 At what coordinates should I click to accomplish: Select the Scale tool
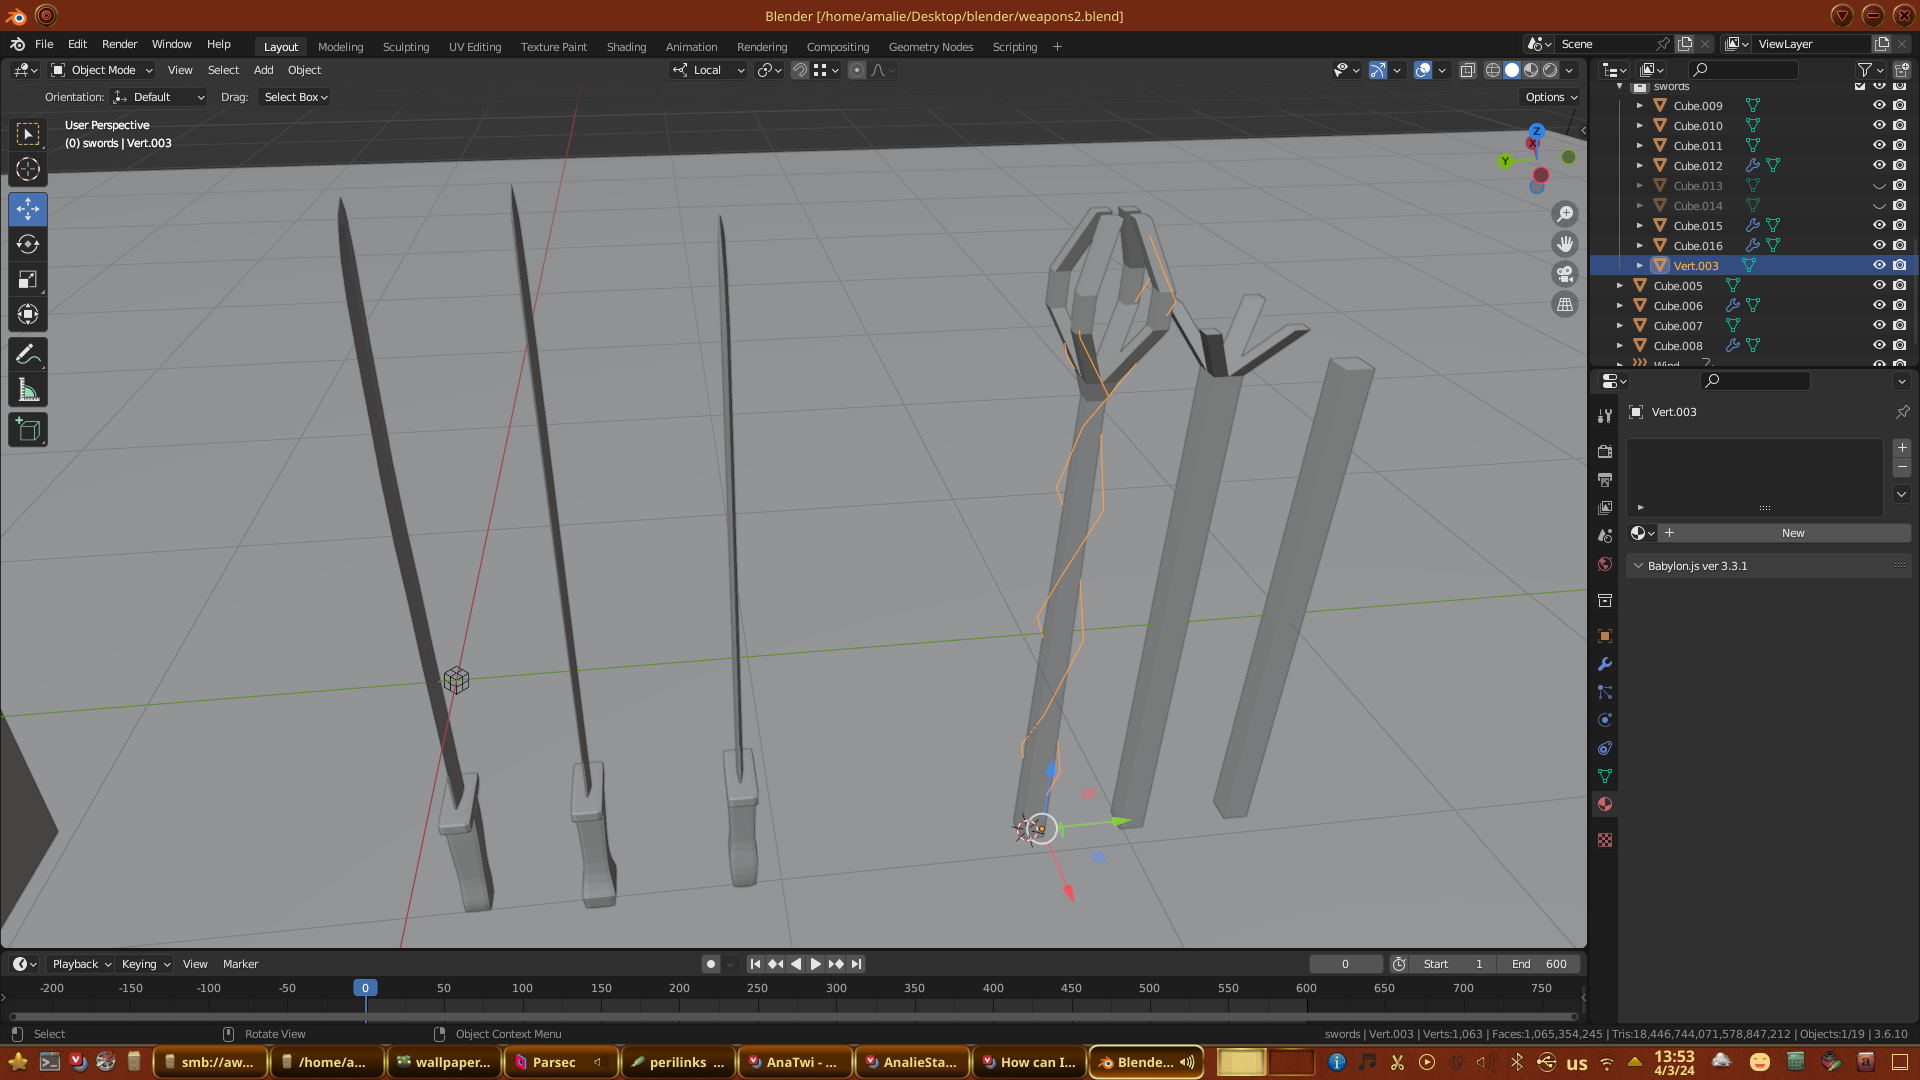tap(28, 280)
